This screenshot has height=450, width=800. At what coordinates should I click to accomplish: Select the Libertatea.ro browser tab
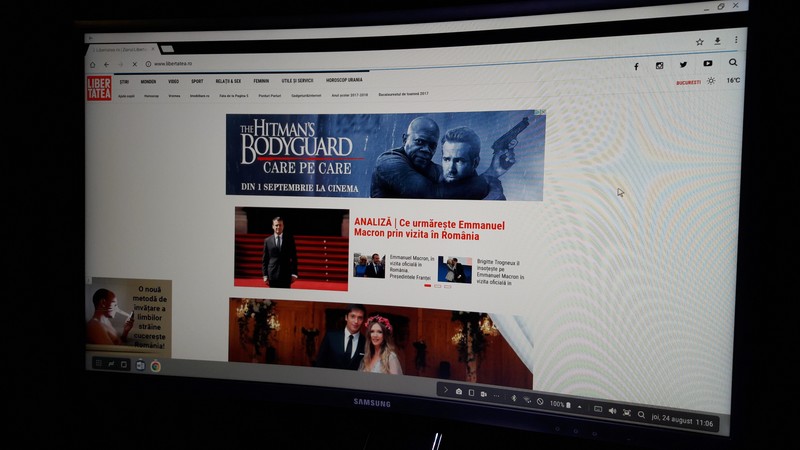120,49
